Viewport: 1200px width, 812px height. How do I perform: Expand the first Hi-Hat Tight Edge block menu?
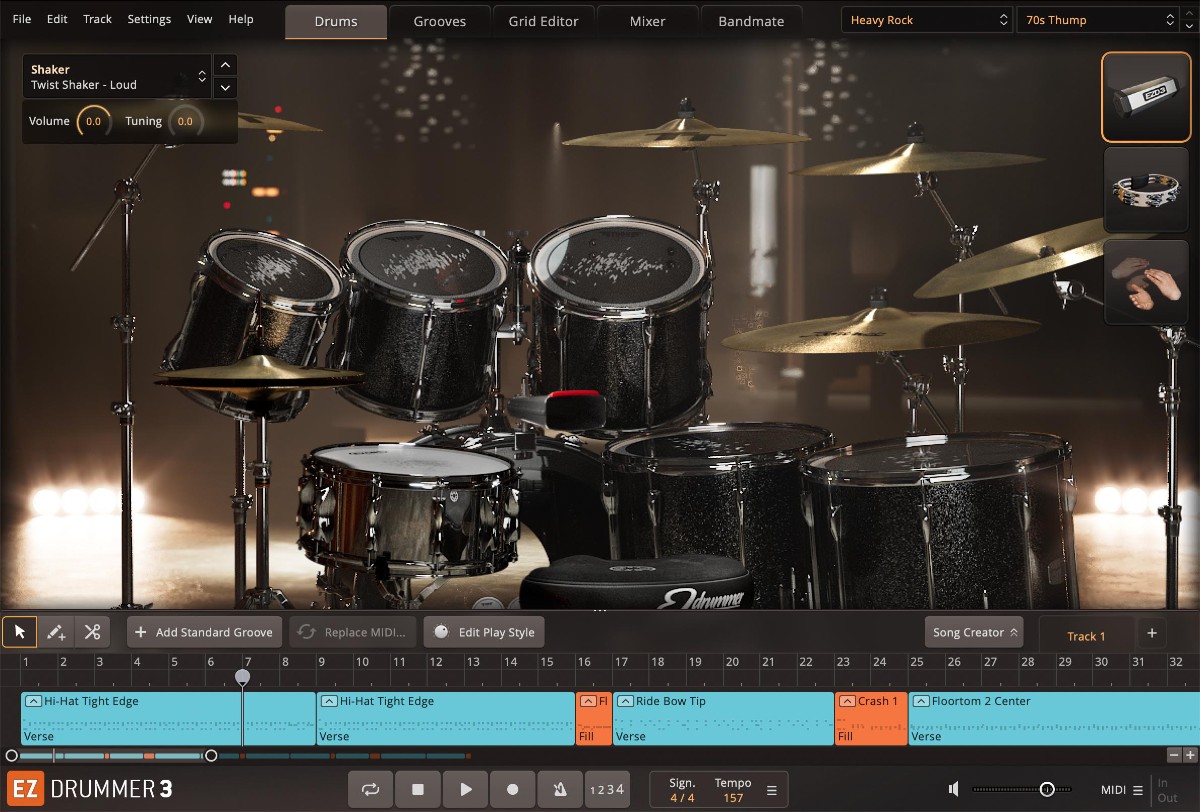tap(33, 701)
